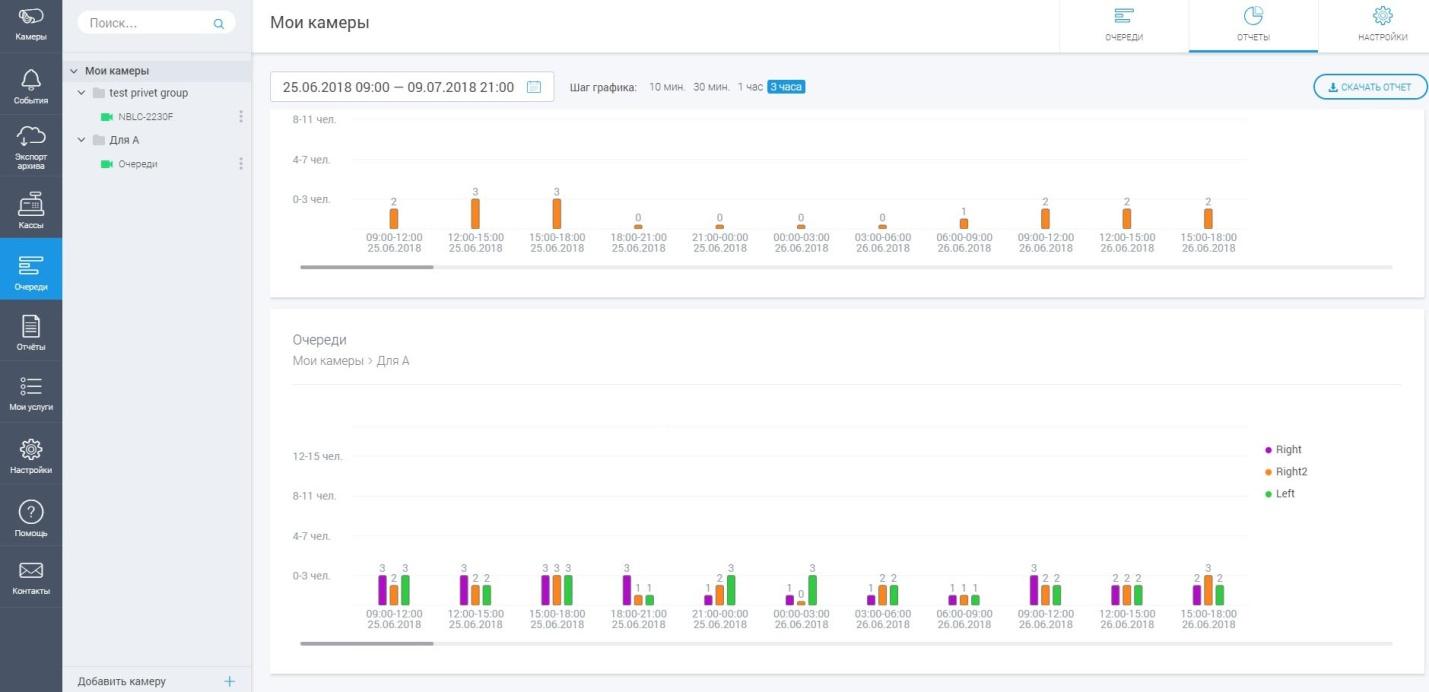Set chart step to 1 час
1429x692 pixels.
pos(750,87)
